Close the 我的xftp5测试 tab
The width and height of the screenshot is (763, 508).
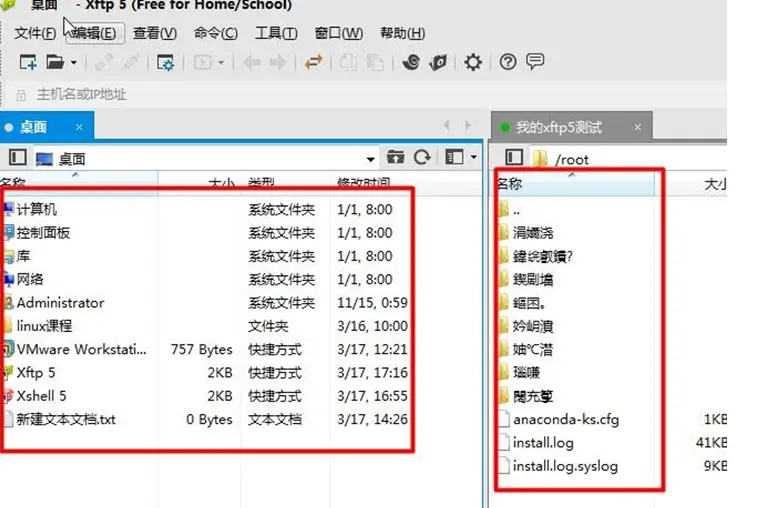[x=637, y=127]
